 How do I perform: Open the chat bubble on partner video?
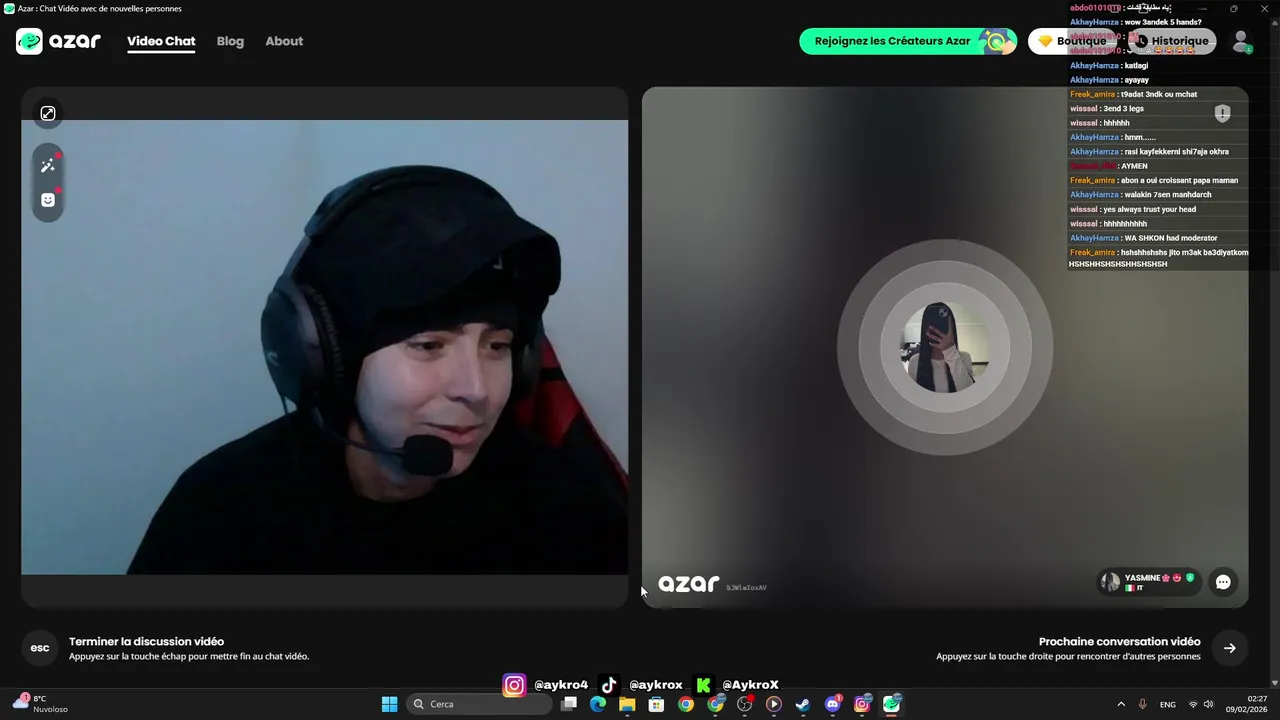click(1223, 582)
